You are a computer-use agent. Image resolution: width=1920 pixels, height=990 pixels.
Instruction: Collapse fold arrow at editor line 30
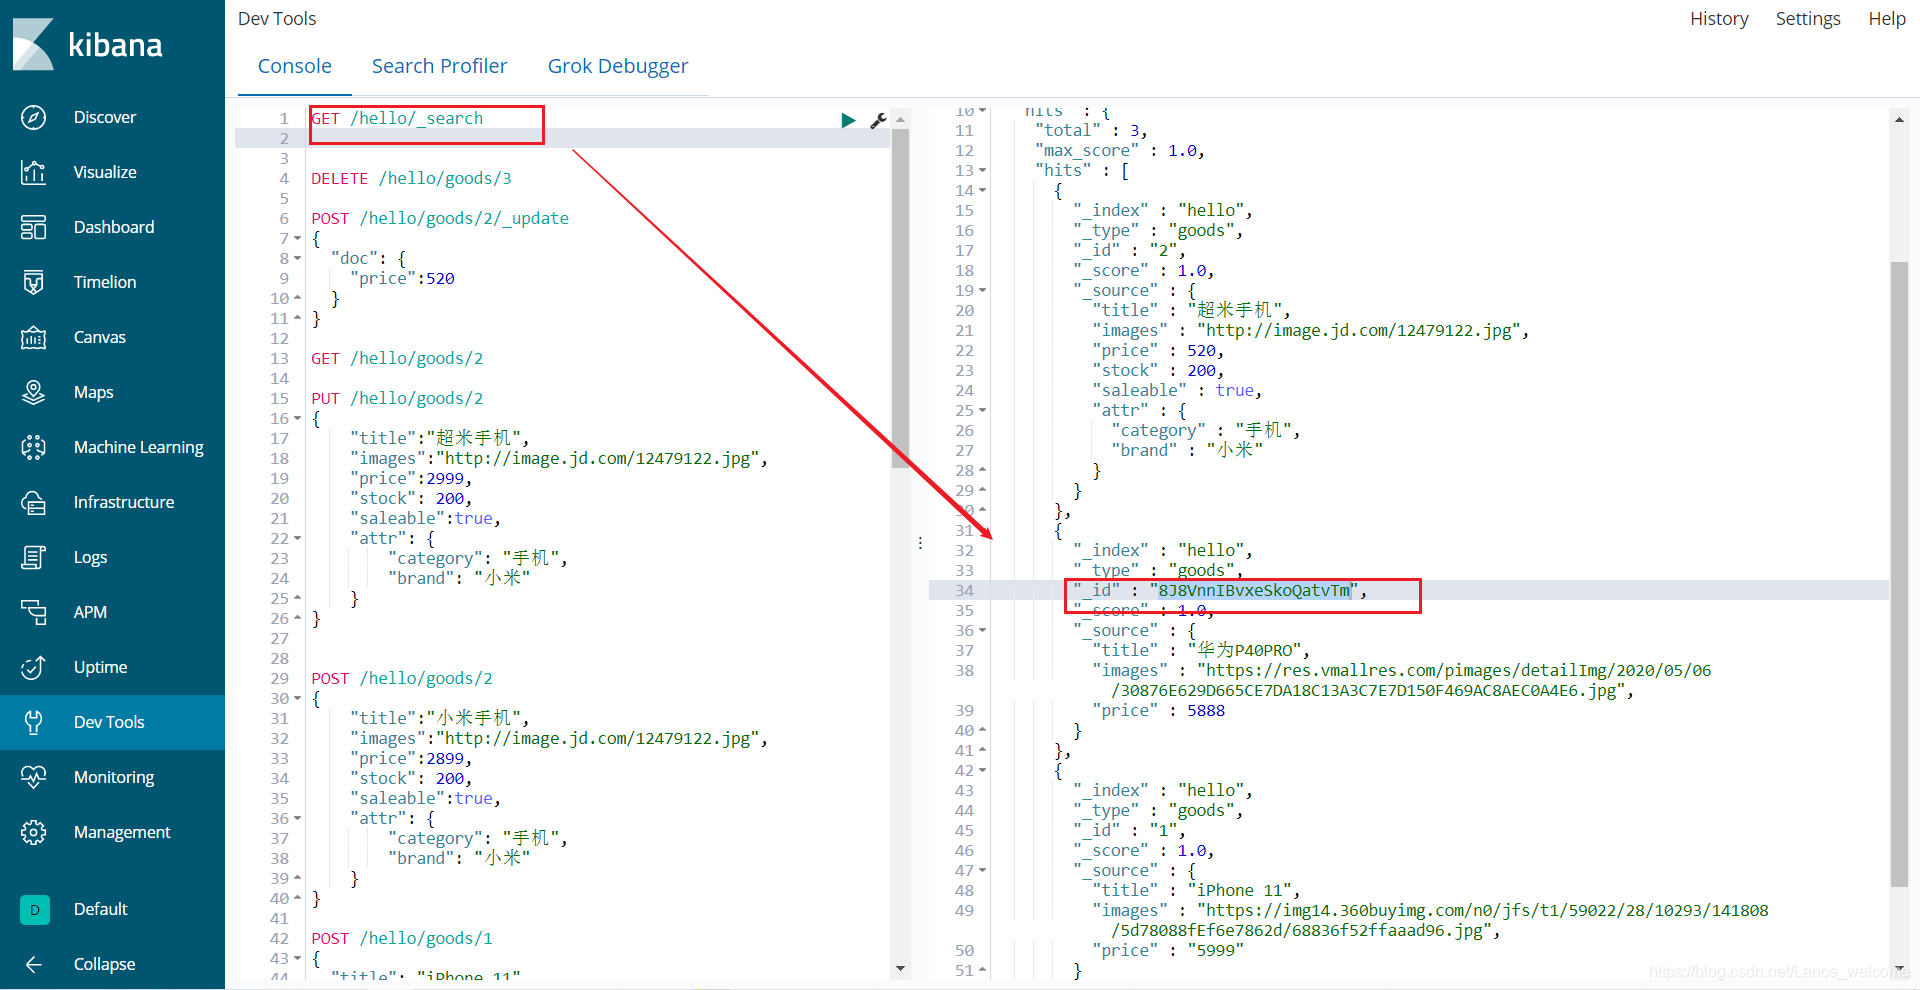click(x=298, y=699)
